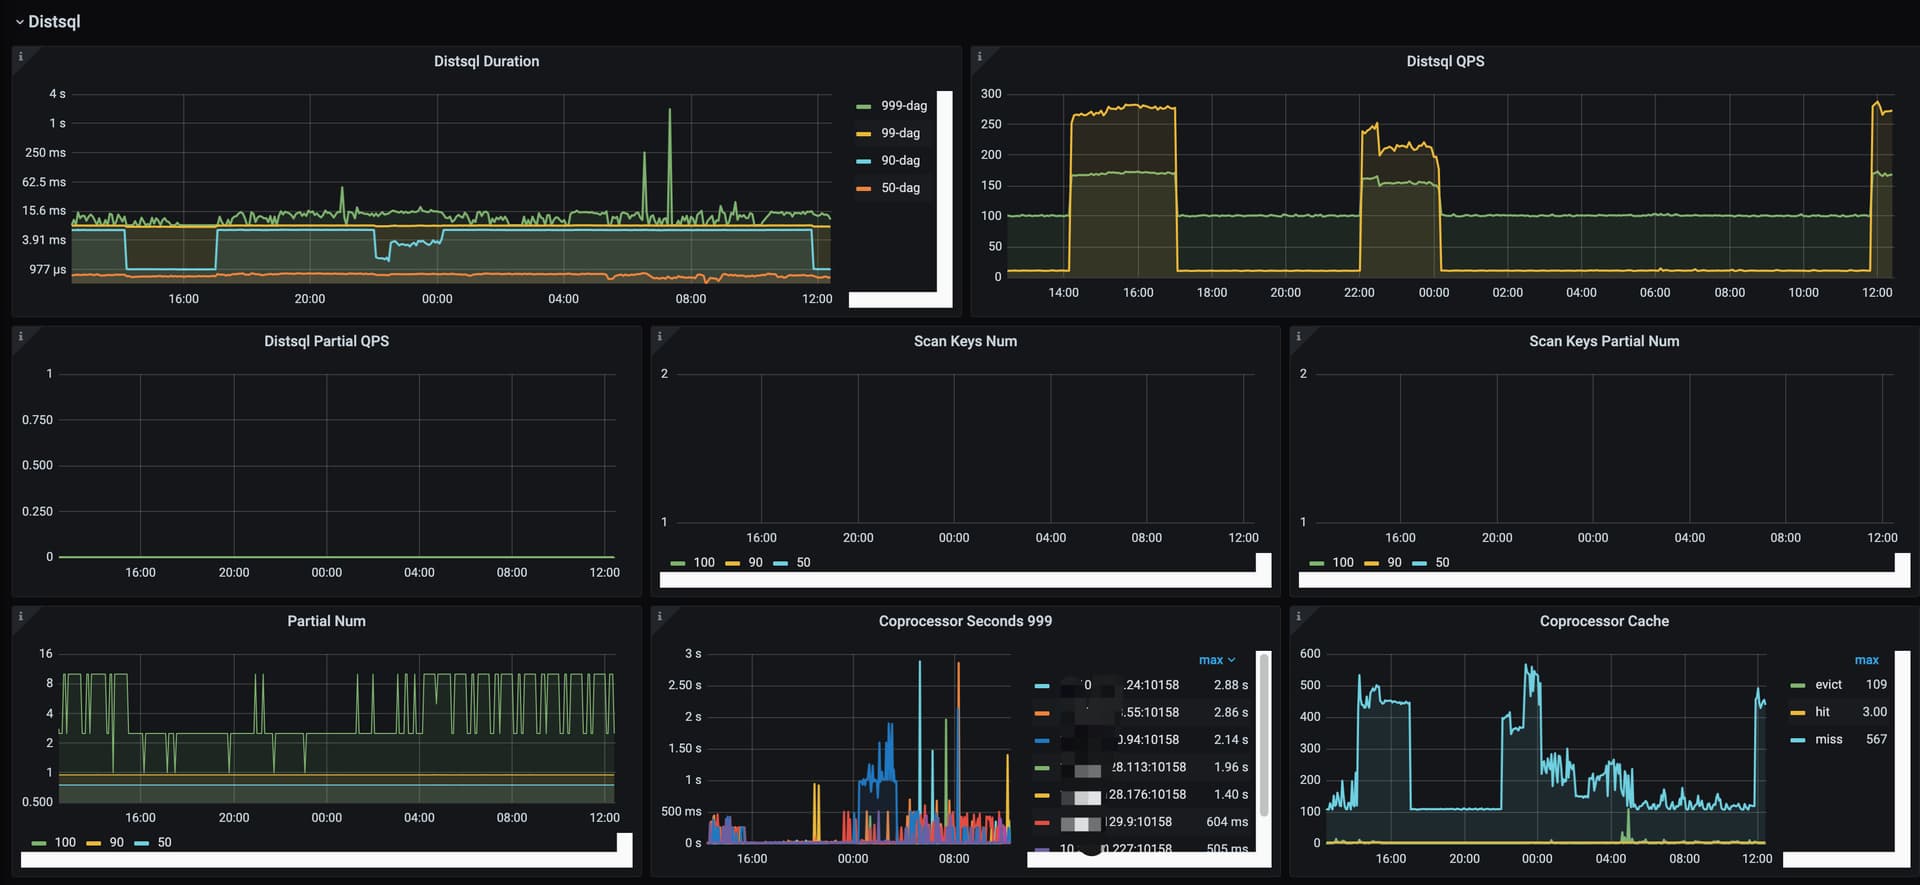1920x885 pixels.
Task: Click max column header in Coprocessor Cache legend
Action: pos(1866,660)
